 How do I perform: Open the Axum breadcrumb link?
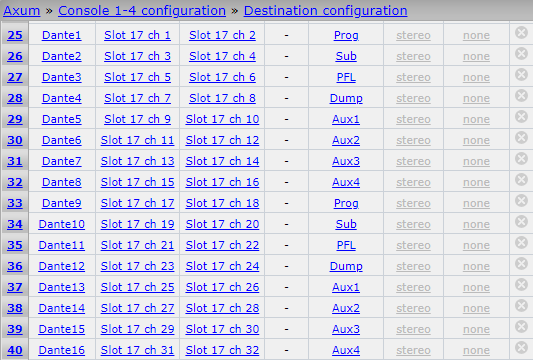pos(22,11)
